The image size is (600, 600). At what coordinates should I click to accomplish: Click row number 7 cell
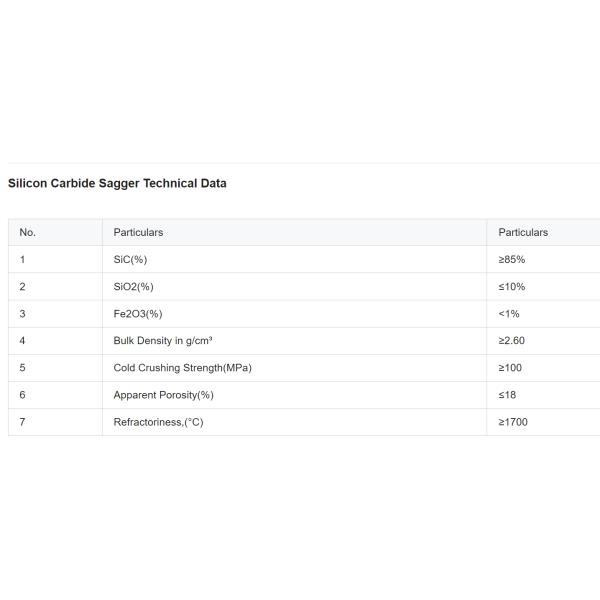point(22,421)
